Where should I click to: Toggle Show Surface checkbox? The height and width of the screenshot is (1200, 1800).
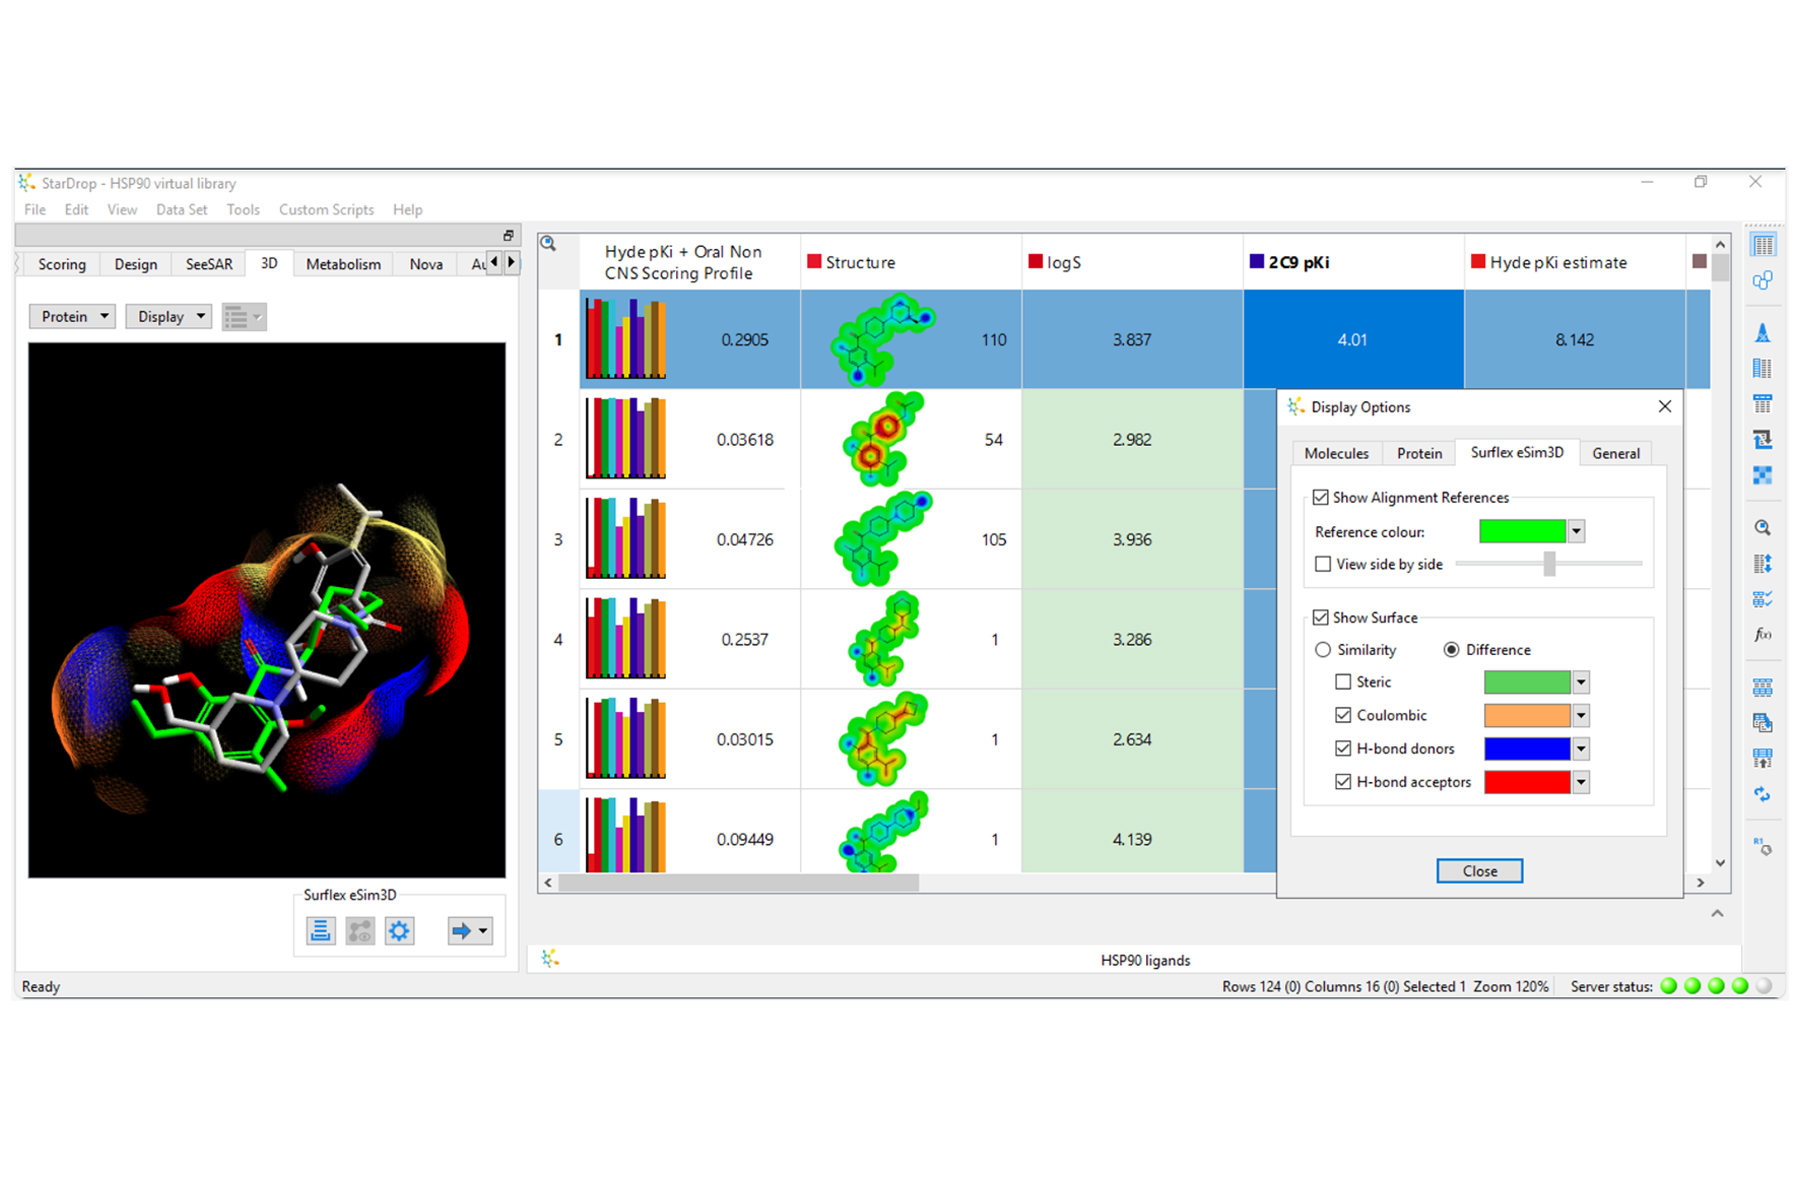click(x=1321, y=617)
